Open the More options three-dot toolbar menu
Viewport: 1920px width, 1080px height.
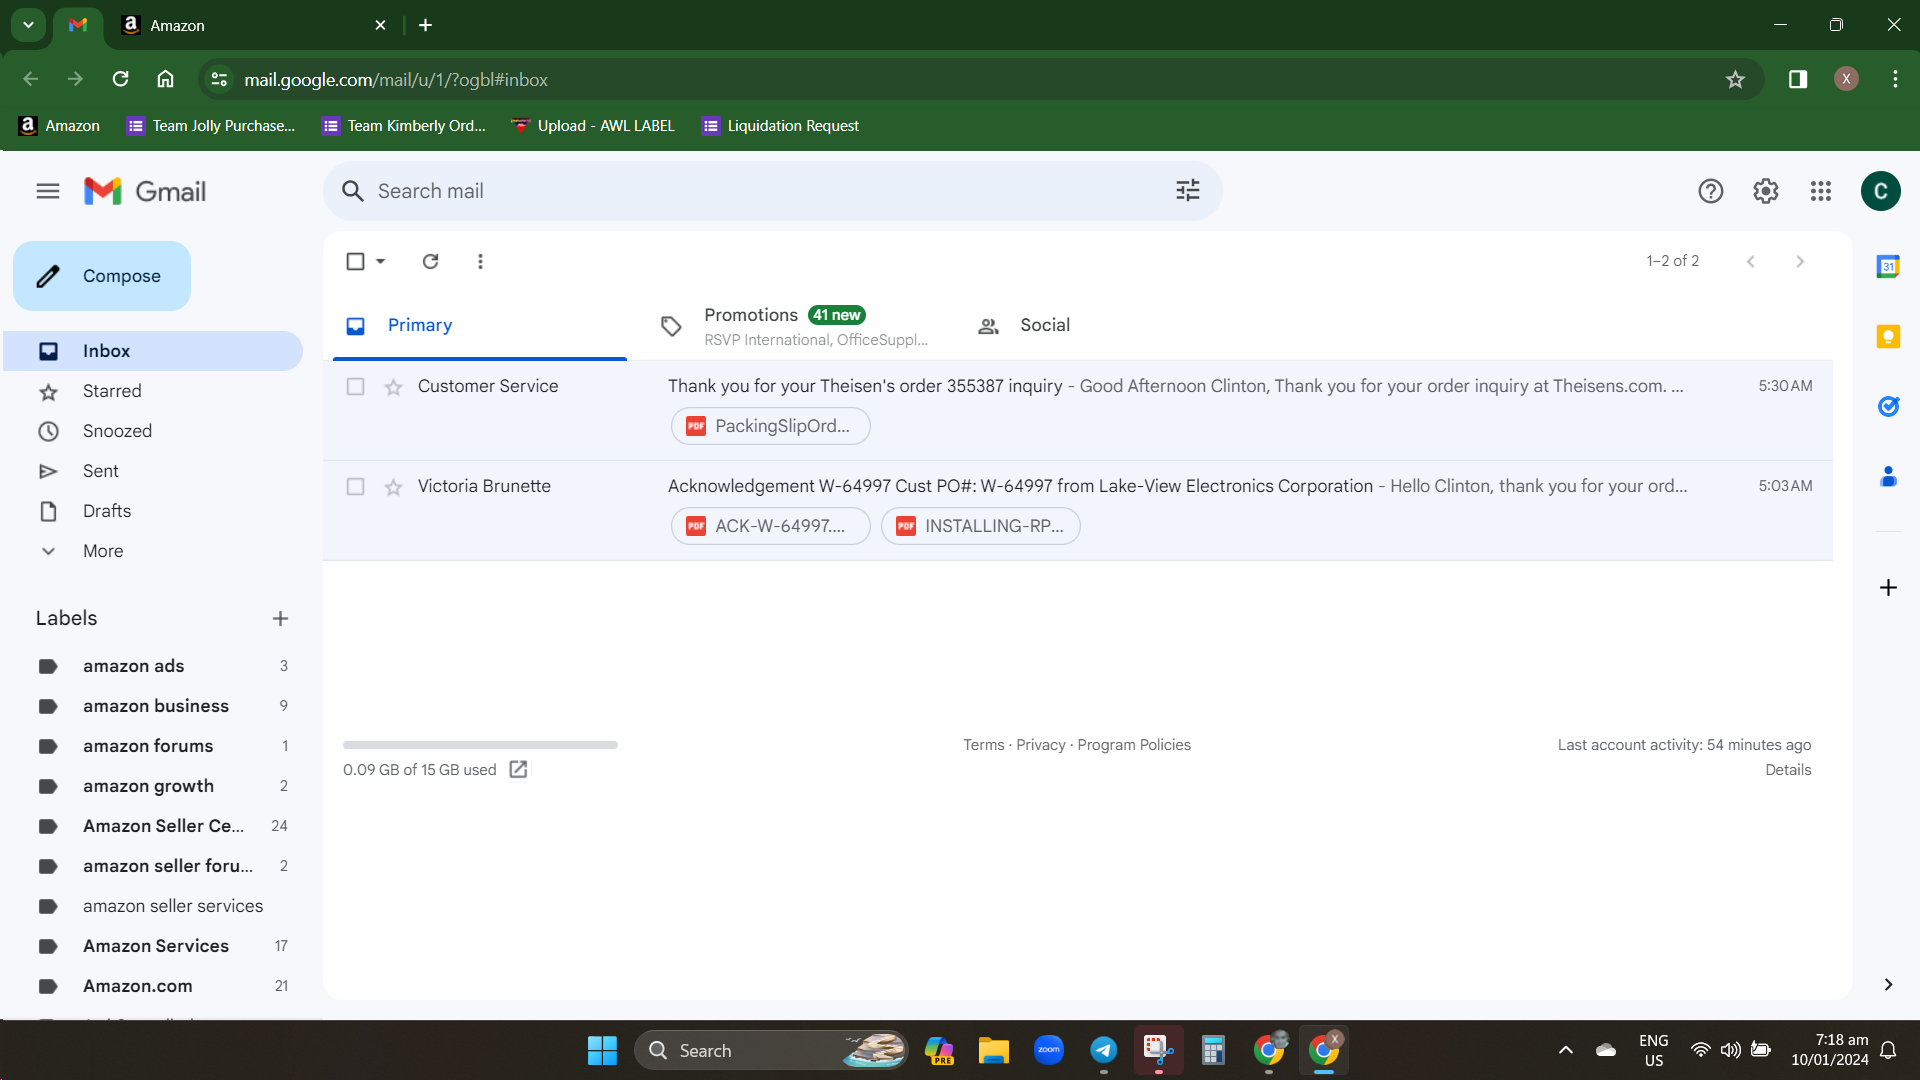click(x=480, y=261)
